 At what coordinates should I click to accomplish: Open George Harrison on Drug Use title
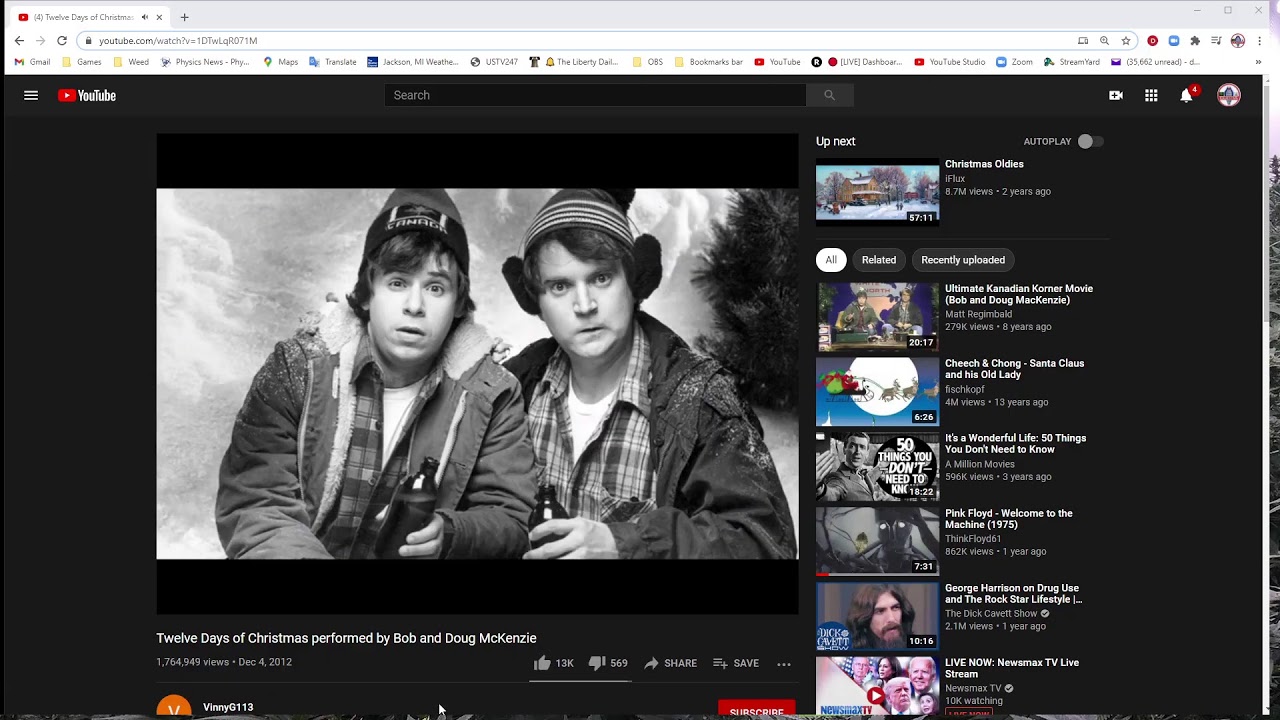(1013, 594)
